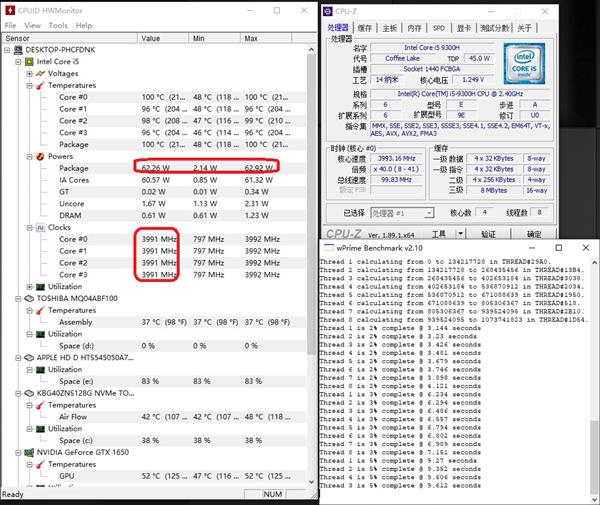600x505 pixels.
Task: Click the wPrime Benchmark title bar icon
Action: pyautogui.click(x=328, y=248)
